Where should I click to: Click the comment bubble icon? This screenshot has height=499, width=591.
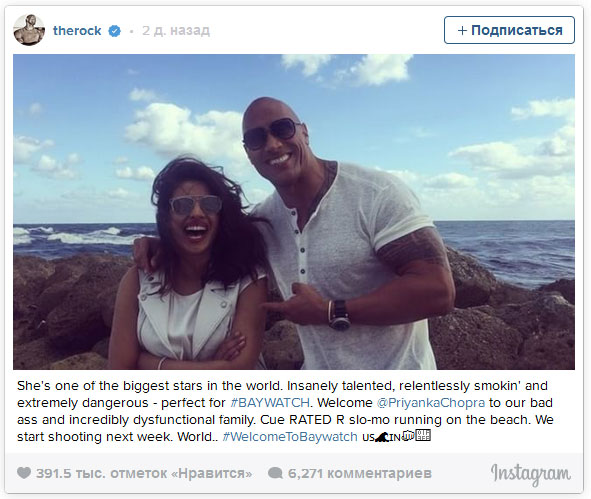point(275,473)
